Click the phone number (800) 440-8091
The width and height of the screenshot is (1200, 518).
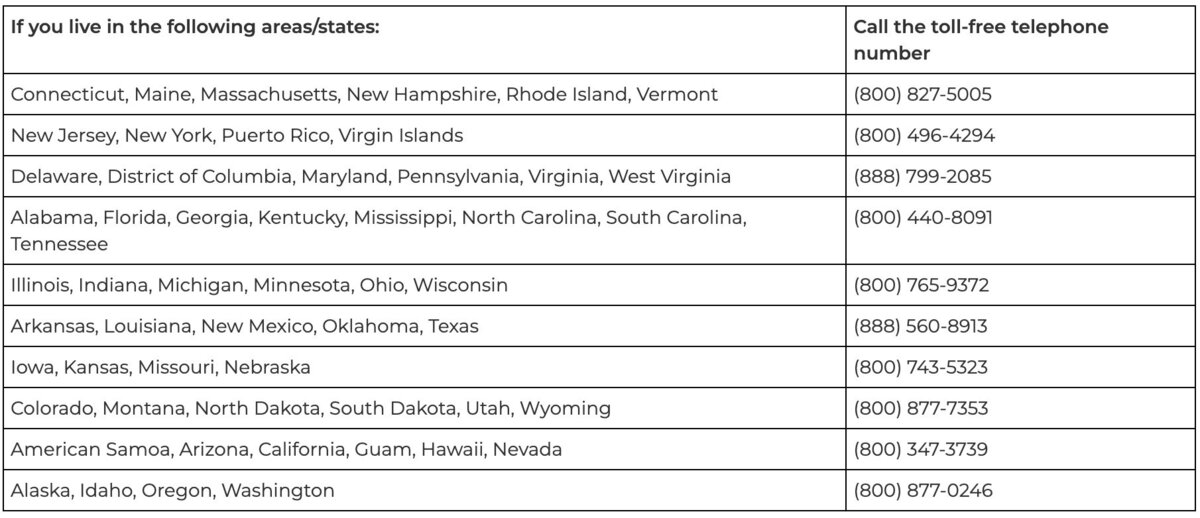923,217
